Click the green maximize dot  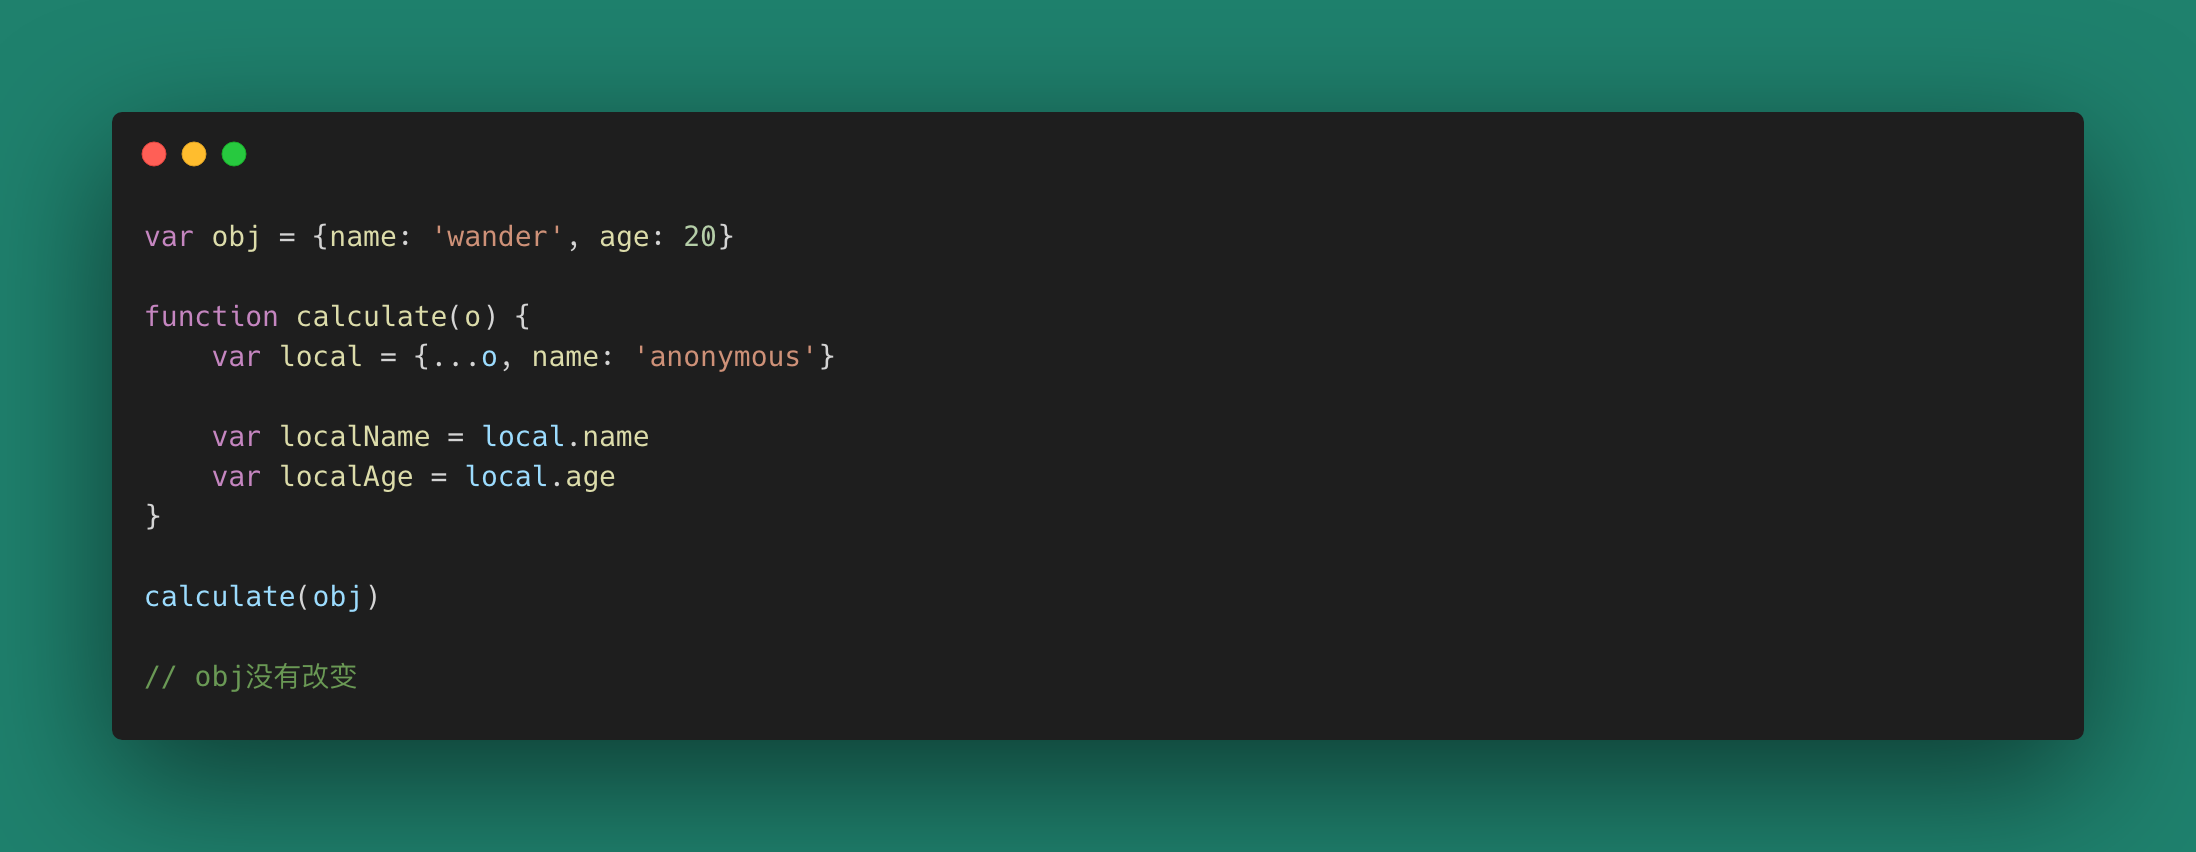234,154
